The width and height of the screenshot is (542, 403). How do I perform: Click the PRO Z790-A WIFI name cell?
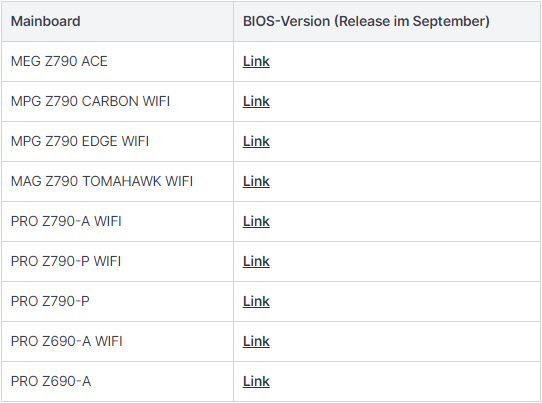click(66, 222)
